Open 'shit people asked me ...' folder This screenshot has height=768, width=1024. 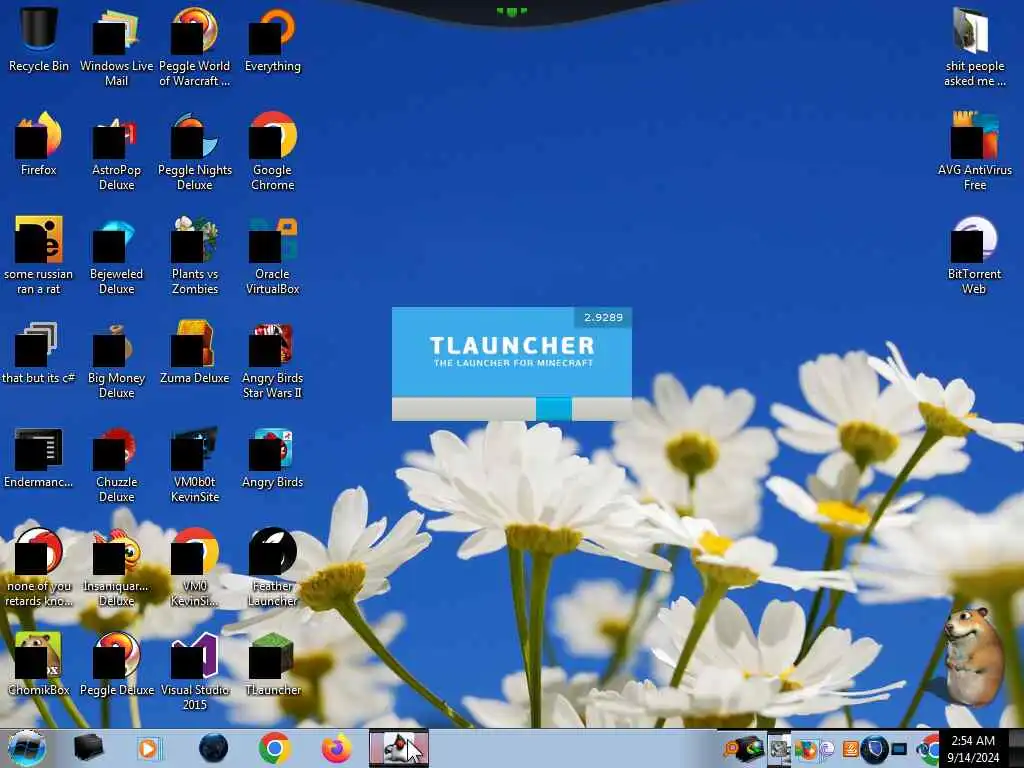(974, 47)
